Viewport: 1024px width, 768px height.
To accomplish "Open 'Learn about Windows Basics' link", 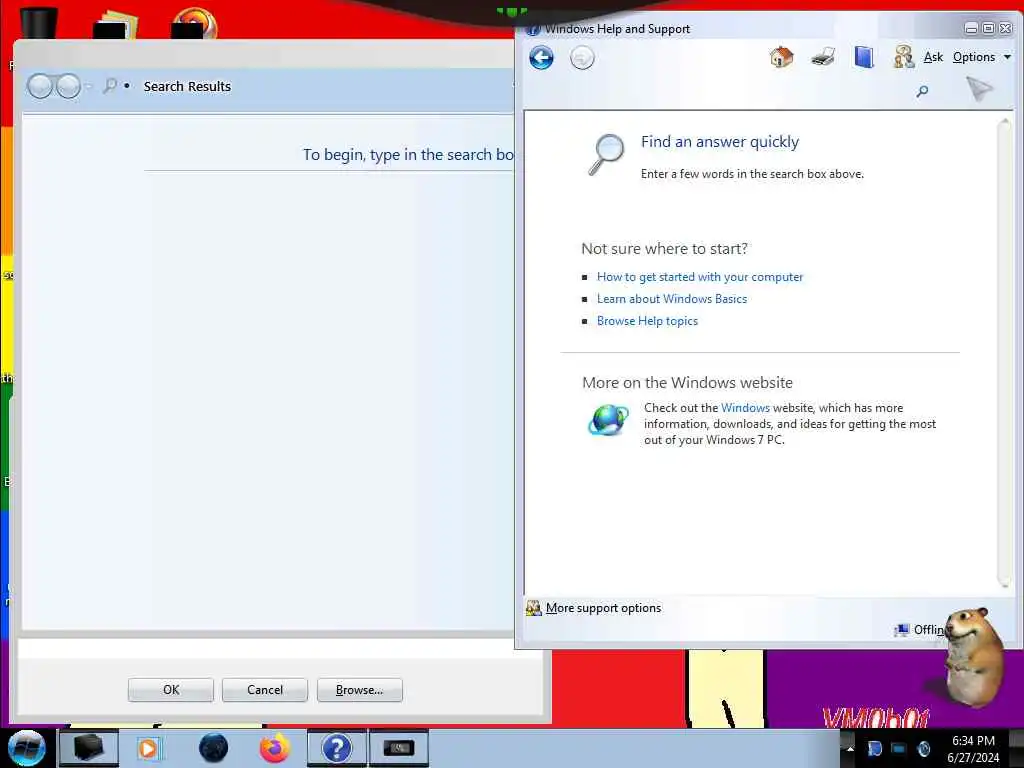I will click(671, 299).
